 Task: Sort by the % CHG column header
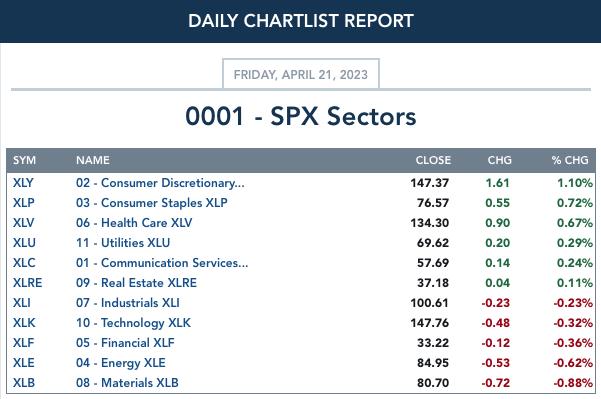(570, 160)
